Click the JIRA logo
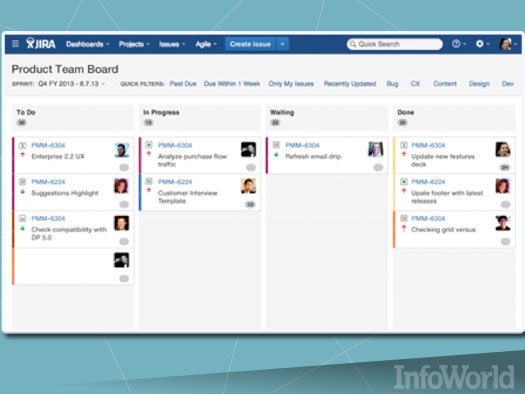Screen dimensions: 525x394 [41, 44]
